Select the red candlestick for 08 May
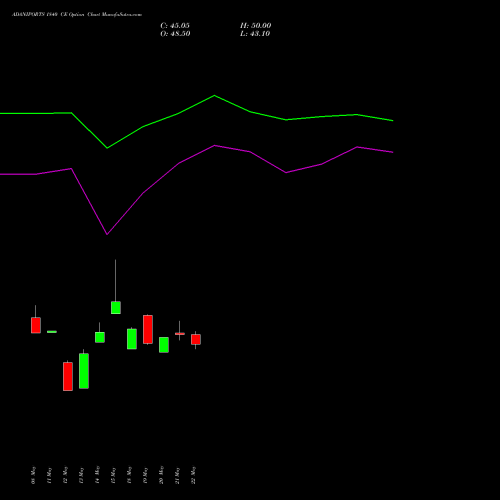 point(36,325)
